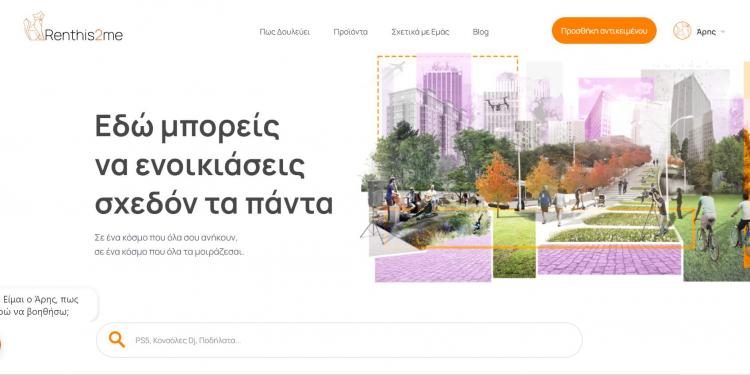Open the Άρης user avatar icon
This screenshot has width=750, height=375.
682,31
